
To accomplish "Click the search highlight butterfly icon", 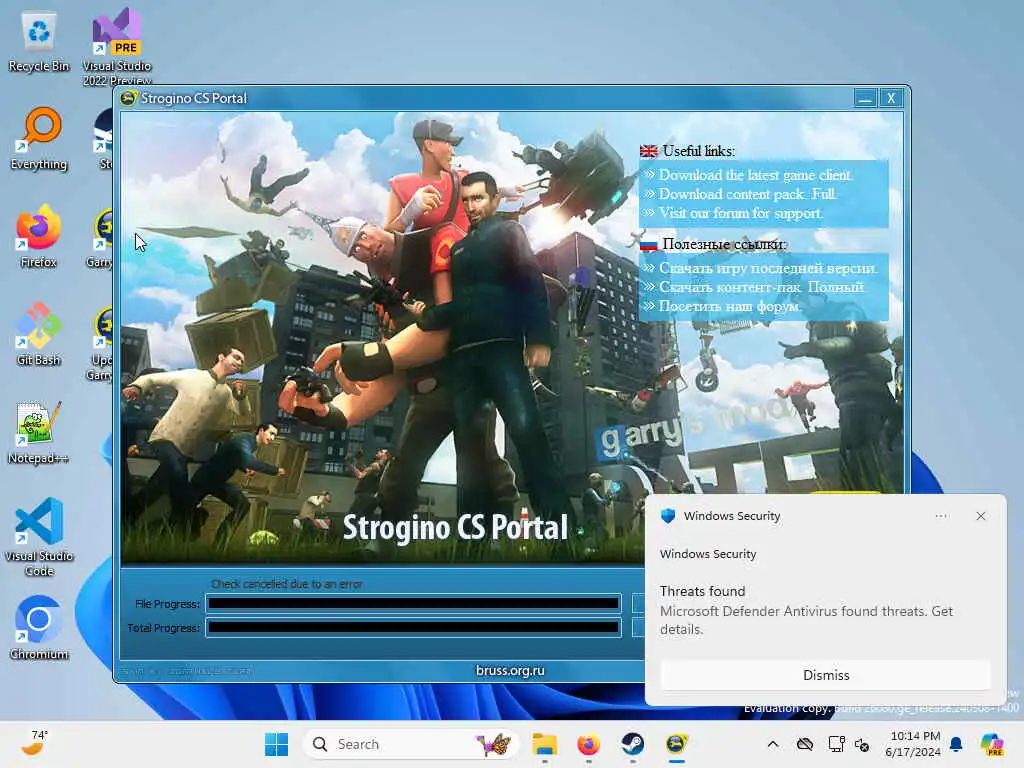I will (494, 744).
